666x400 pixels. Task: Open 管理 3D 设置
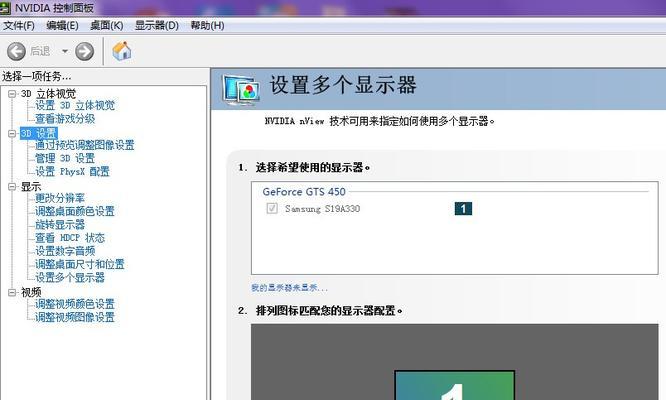click(x=65, y=158)
